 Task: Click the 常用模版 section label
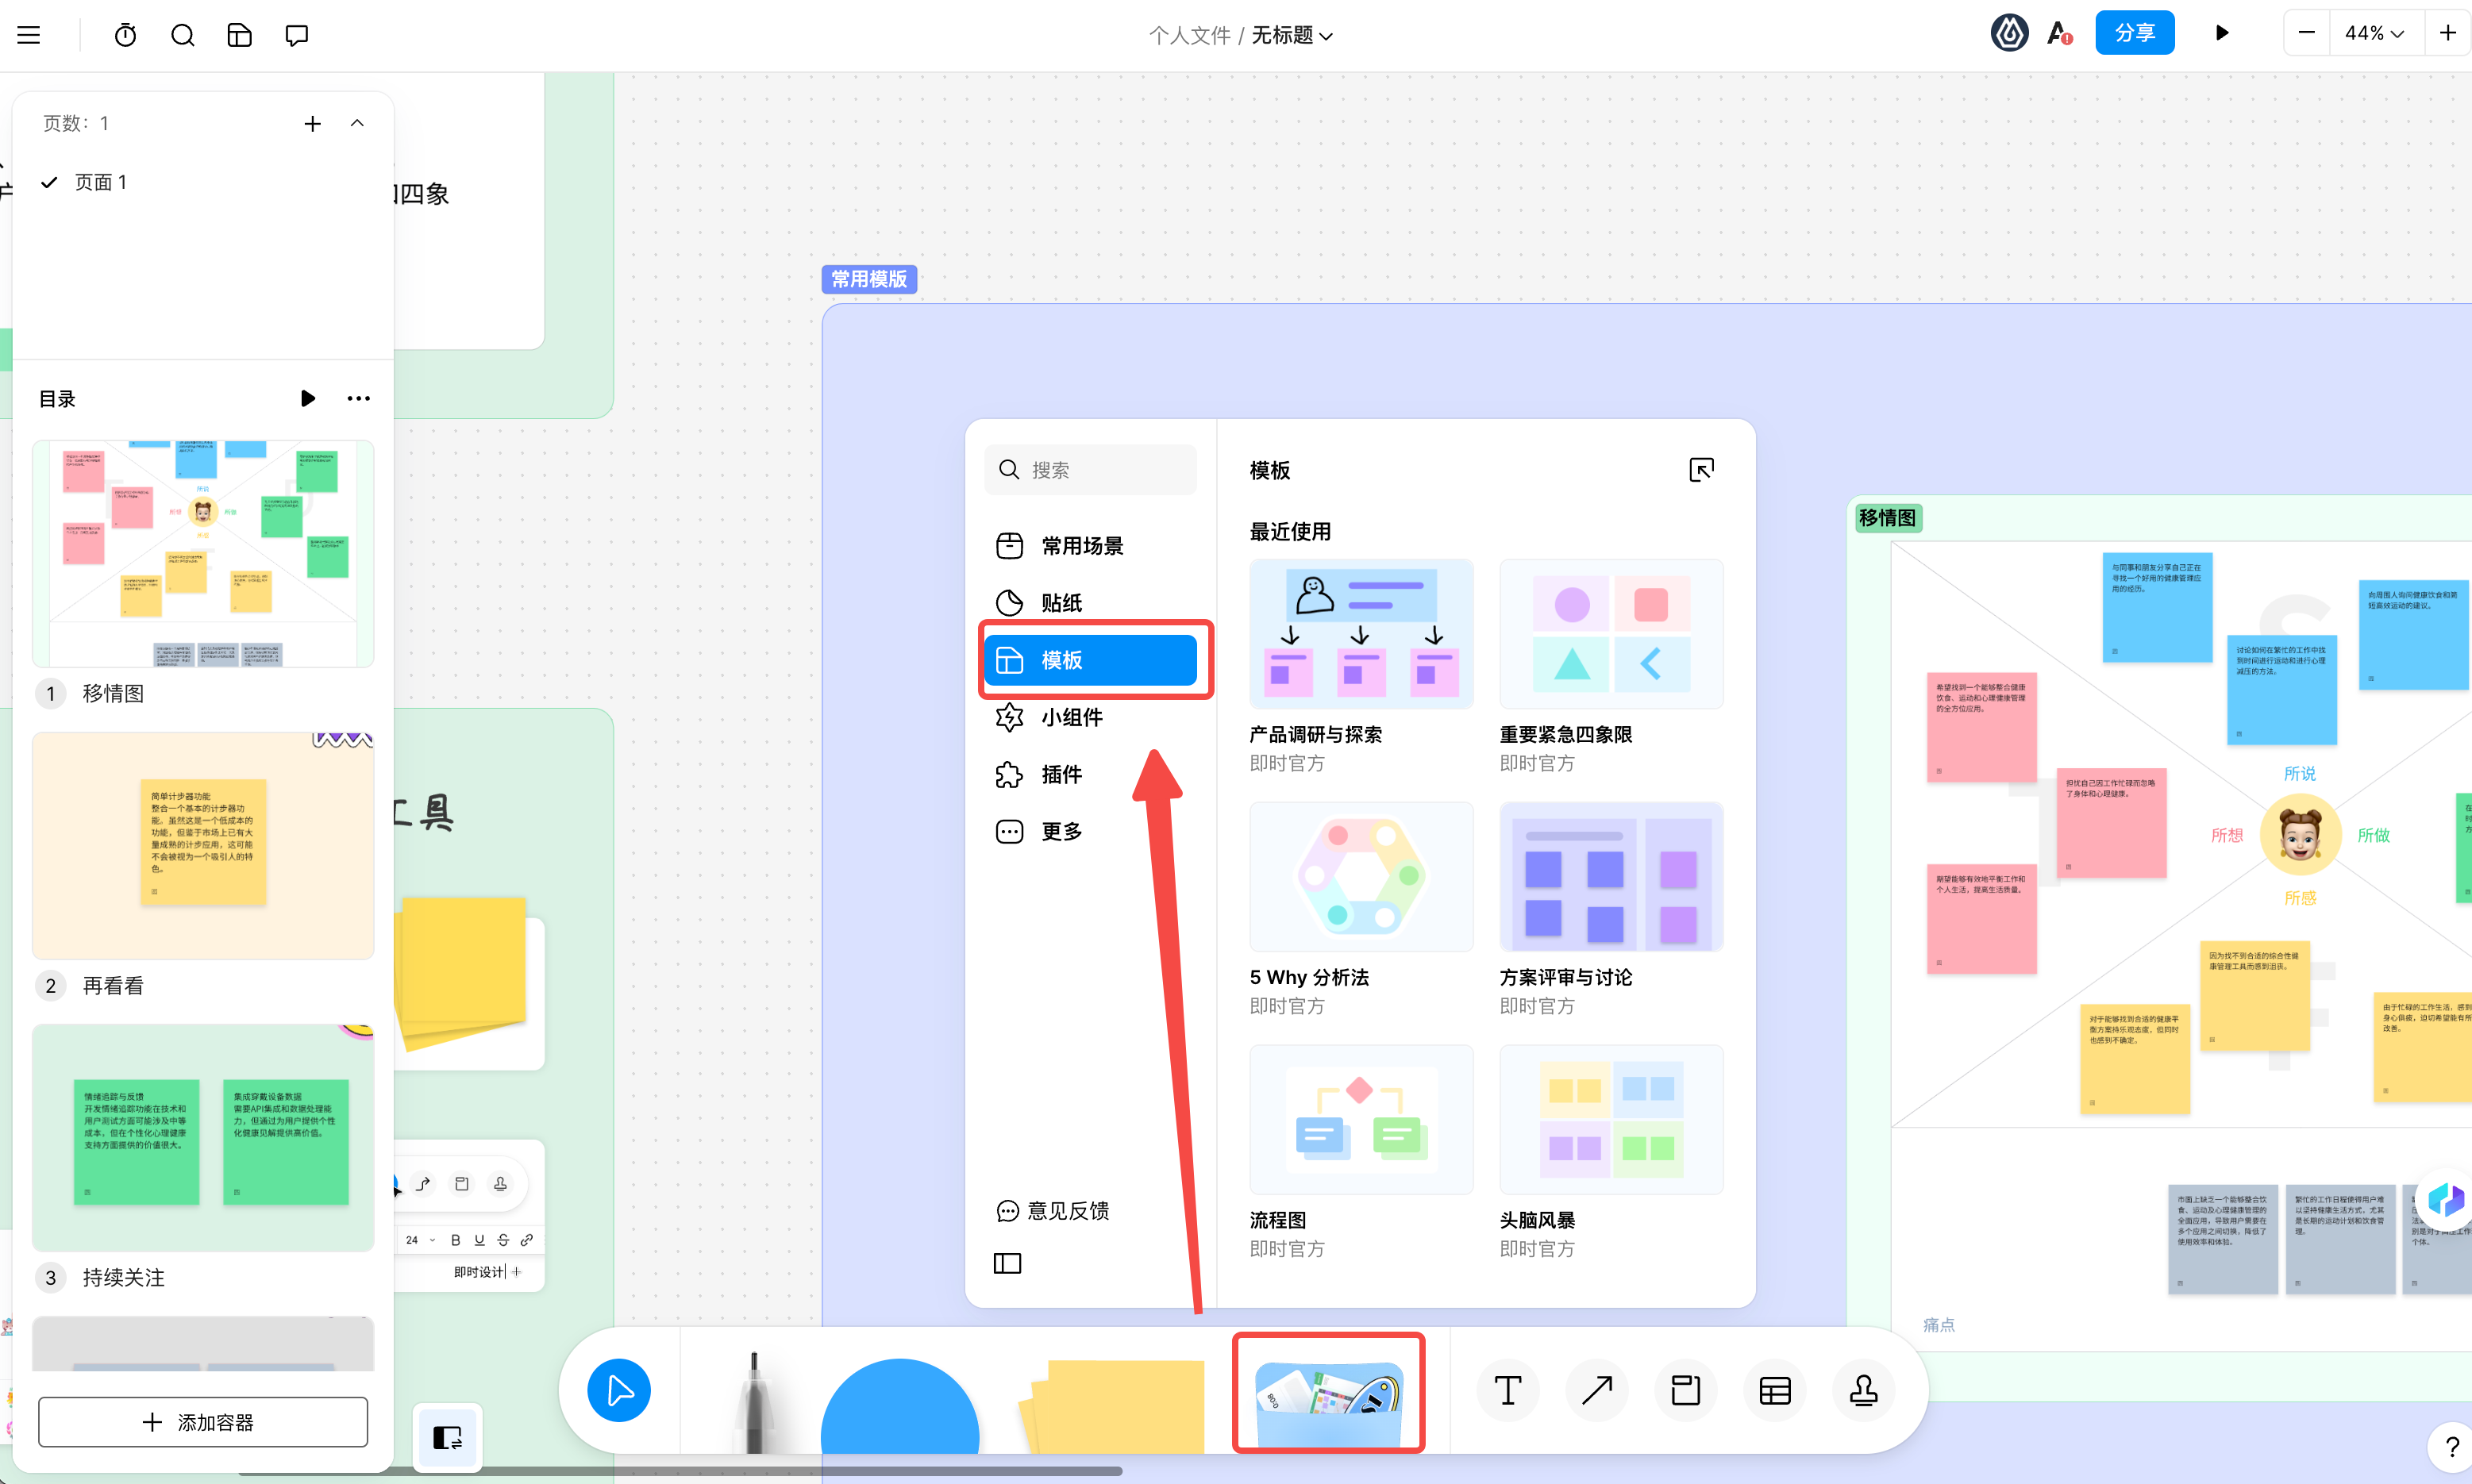tap(869, 279)
